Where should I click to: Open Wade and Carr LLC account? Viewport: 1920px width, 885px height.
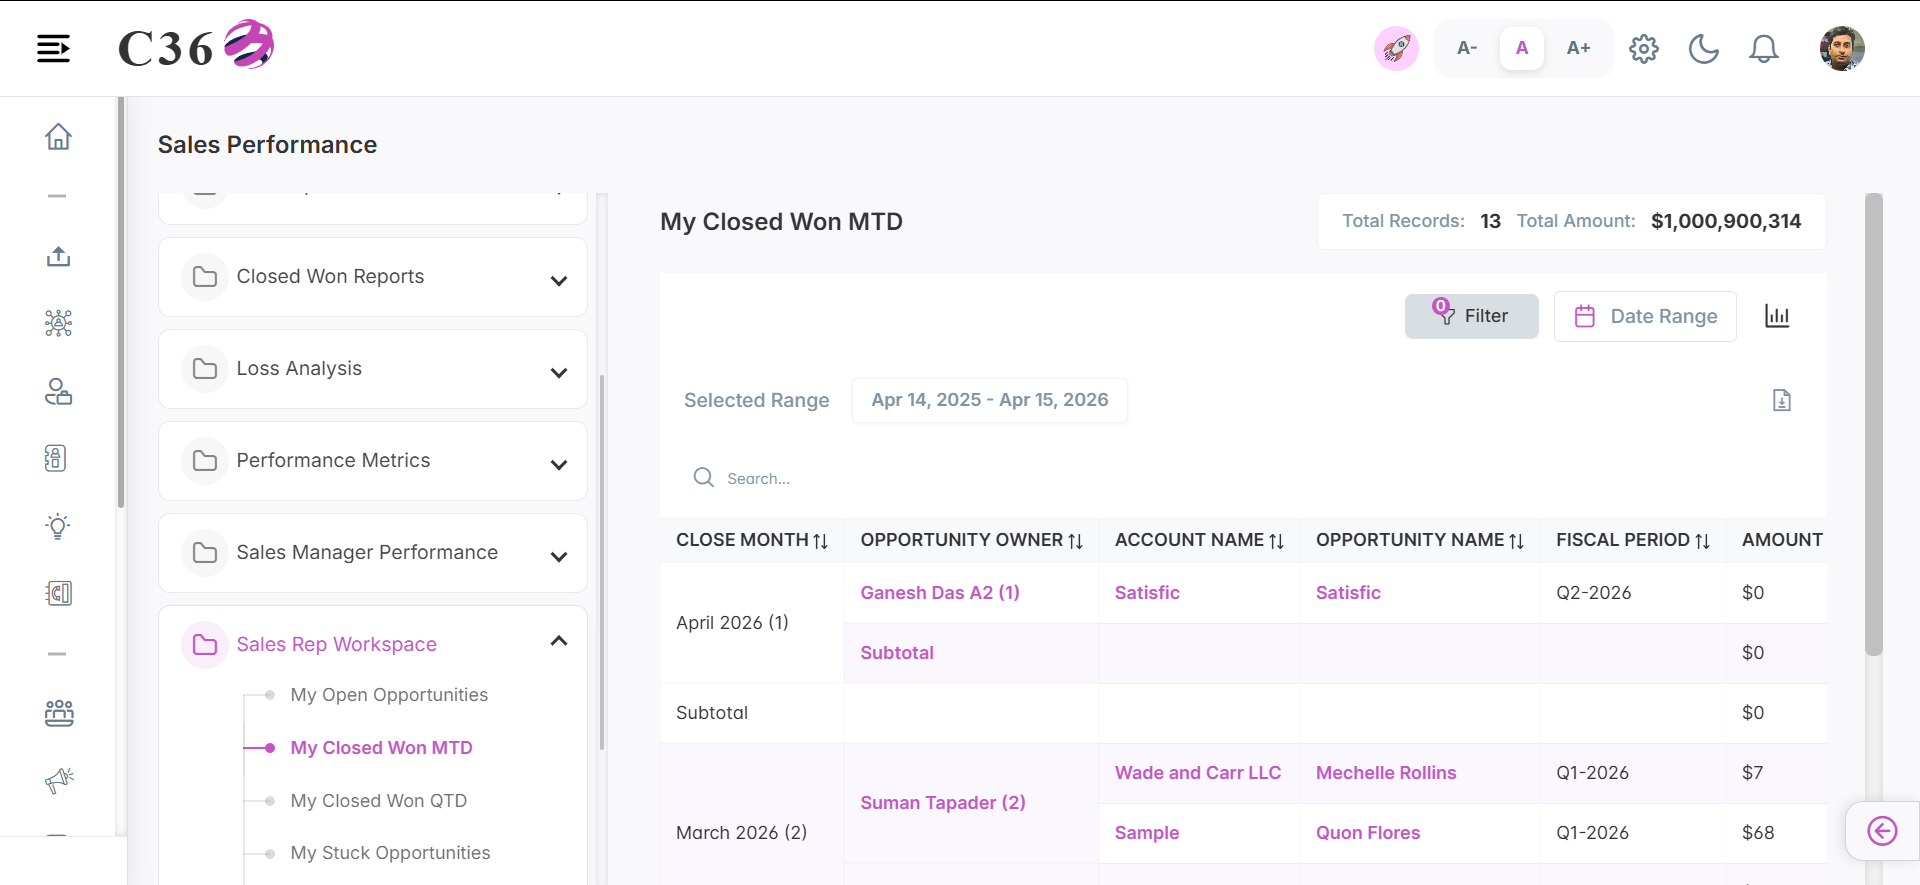1198,773
